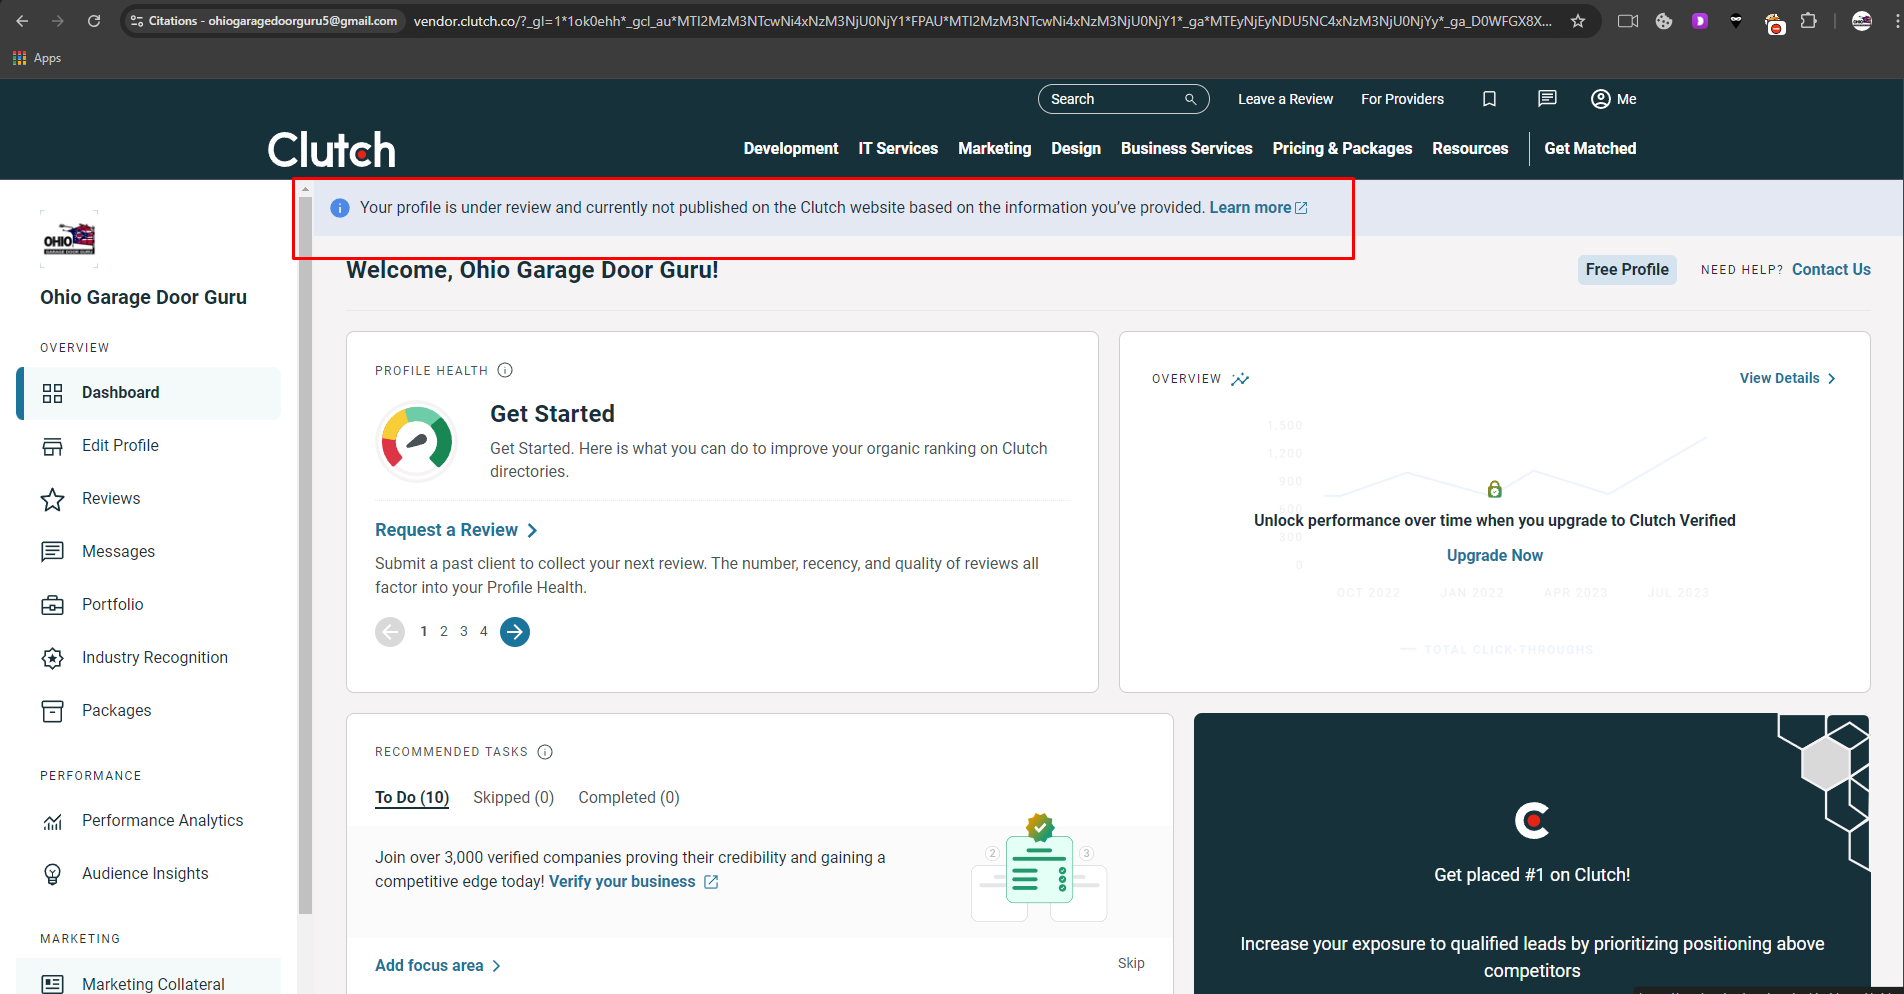Click the Overview chart sparkline icon
Image resolution: width=1904 pixels, height=994 pixels.
(x=1240, y=379)
